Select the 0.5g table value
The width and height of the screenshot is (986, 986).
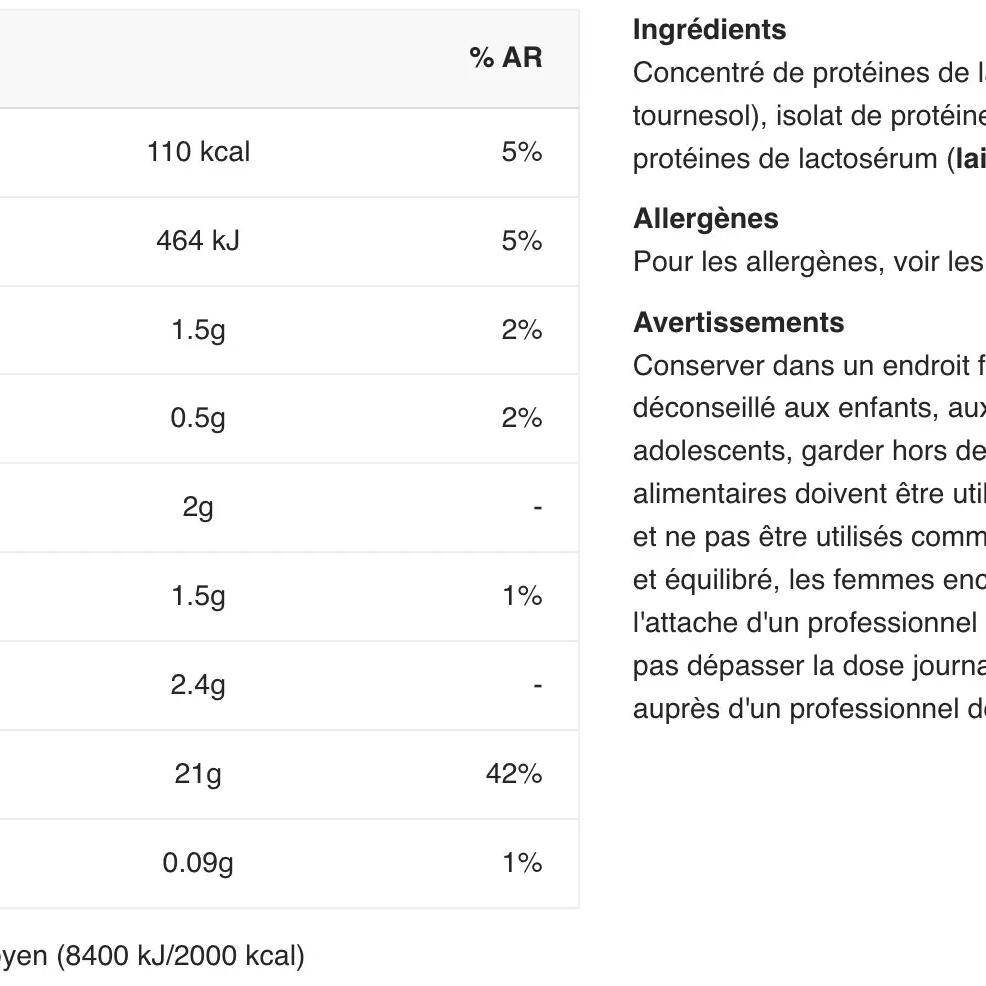pos(198,418)
